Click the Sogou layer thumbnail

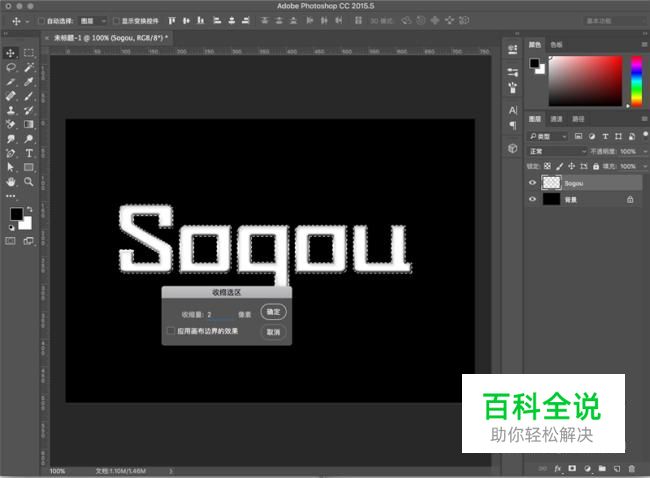(x=551, y=182)
